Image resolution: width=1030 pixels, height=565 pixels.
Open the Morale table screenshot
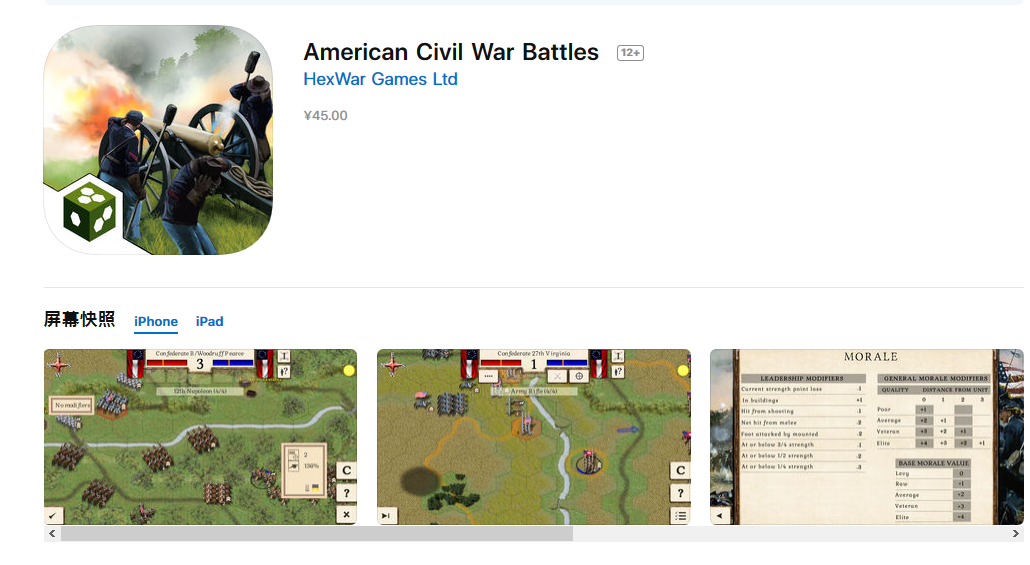point(866,437)
